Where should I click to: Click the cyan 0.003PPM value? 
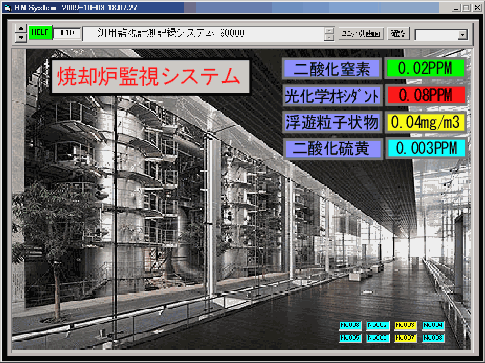426,148
